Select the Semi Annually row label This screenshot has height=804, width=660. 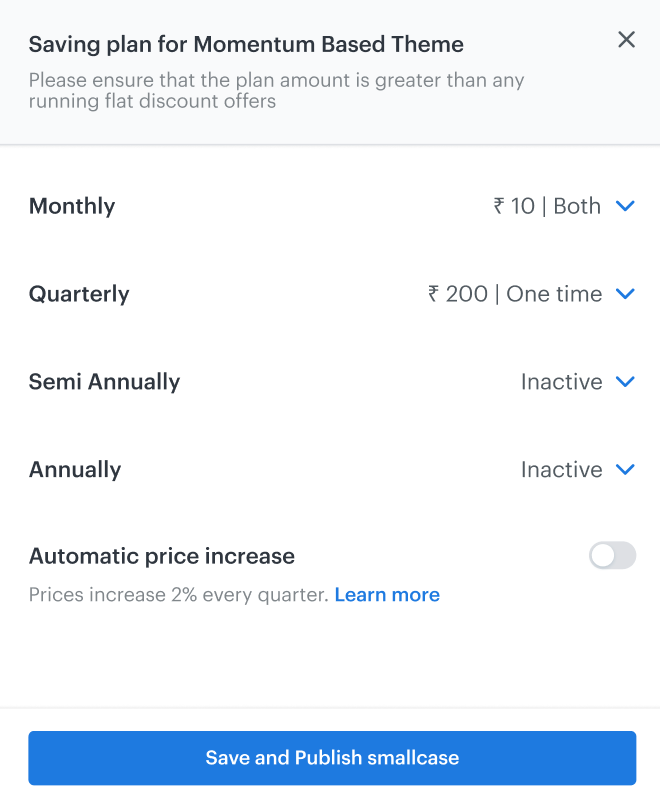pos(104,382)
